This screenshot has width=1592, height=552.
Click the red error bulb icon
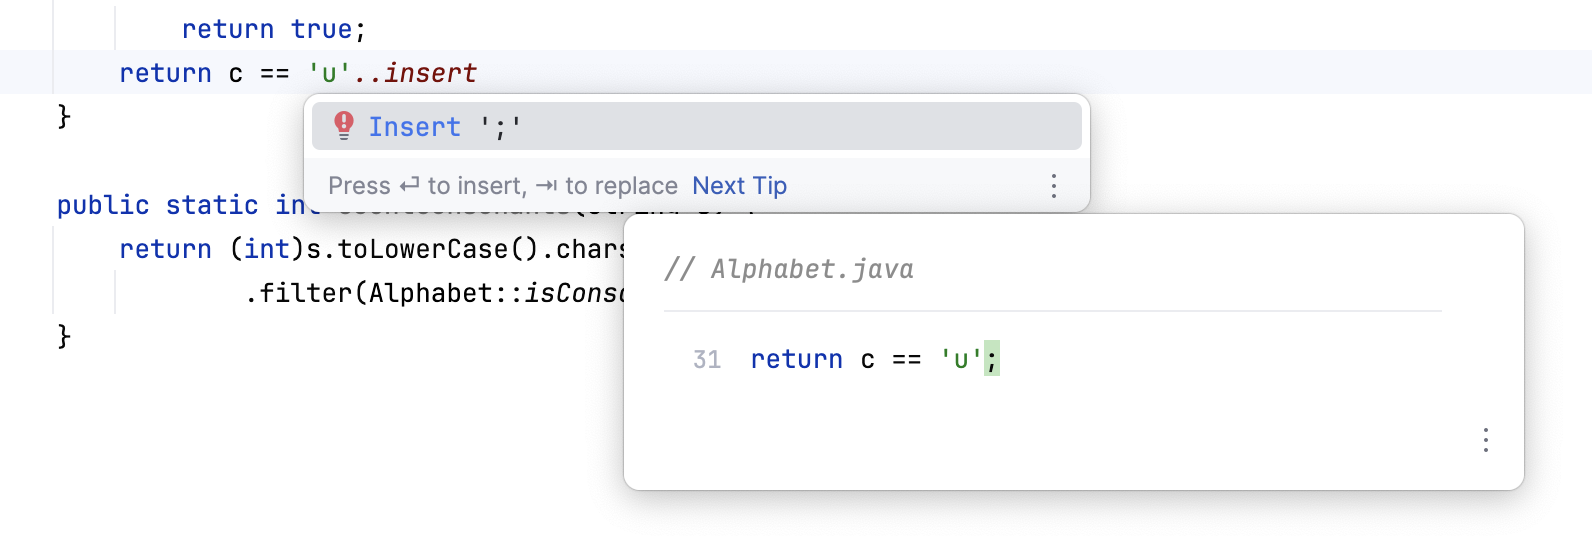[x=344, y=126]
